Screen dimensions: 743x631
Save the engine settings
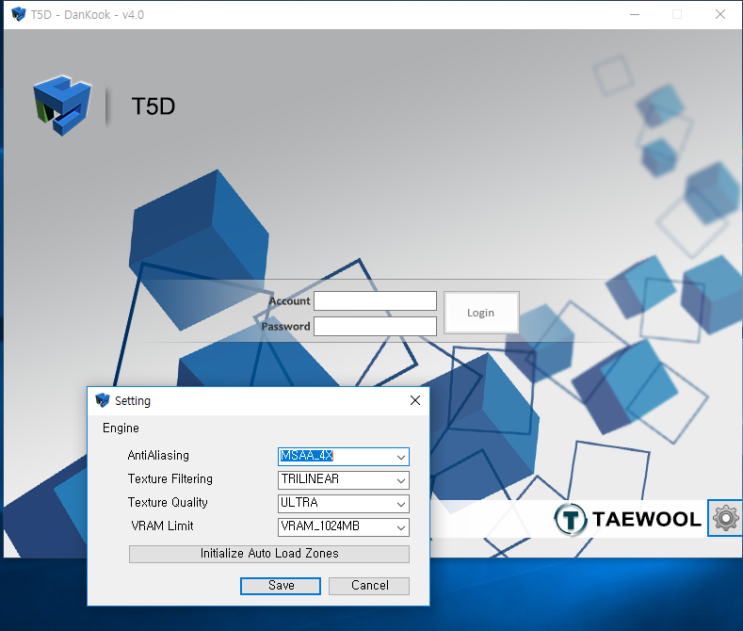tap(281, 586)
